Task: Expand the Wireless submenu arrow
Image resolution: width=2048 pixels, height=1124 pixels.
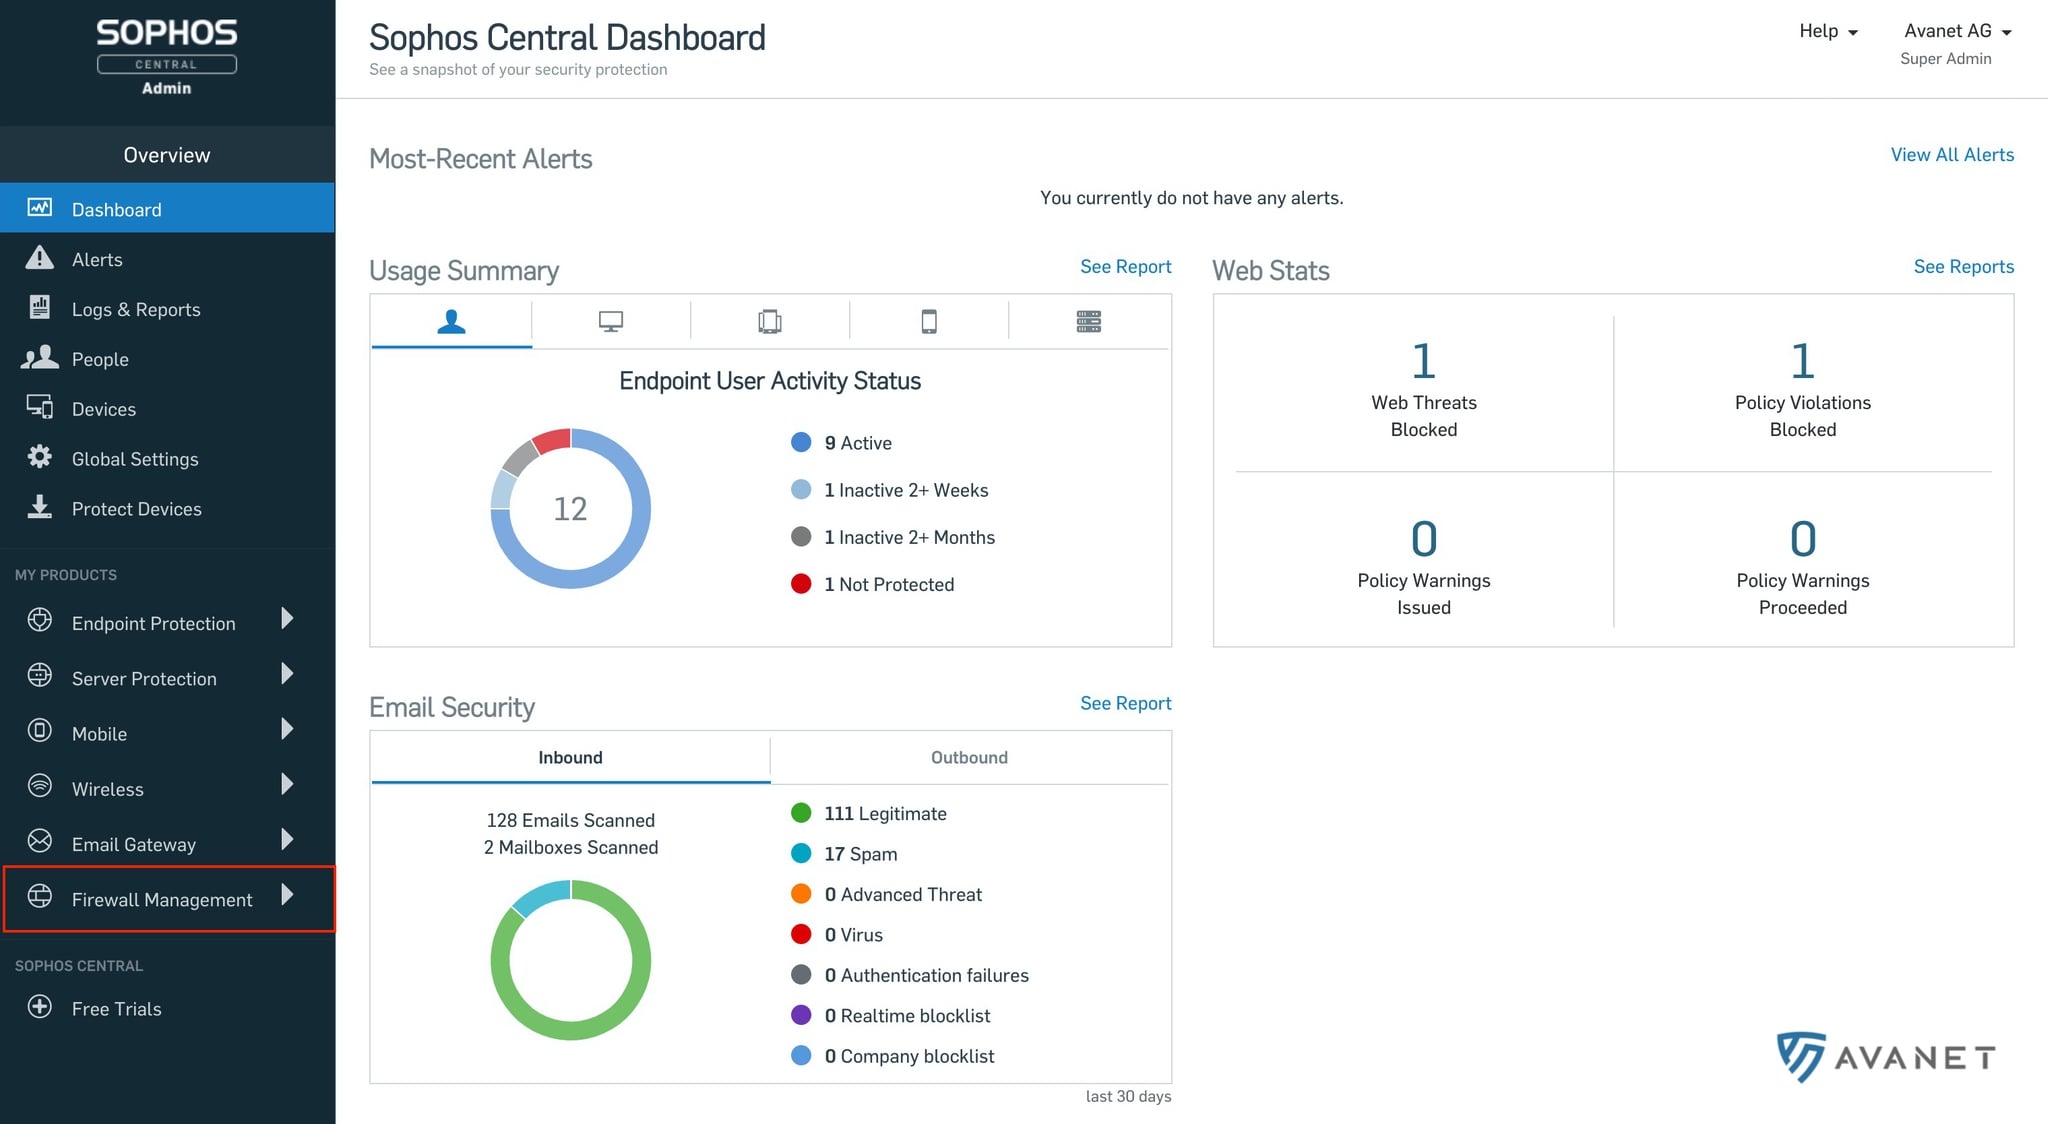Action: click(x=287, y=784)
